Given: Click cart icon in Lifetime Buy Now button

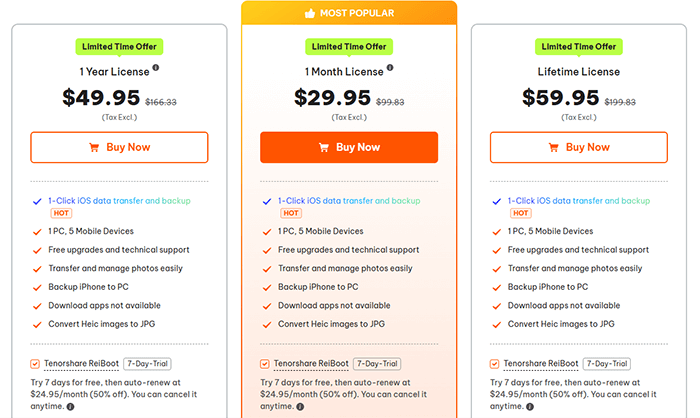Looking at the screenshot, I should (x=554, y=147).
